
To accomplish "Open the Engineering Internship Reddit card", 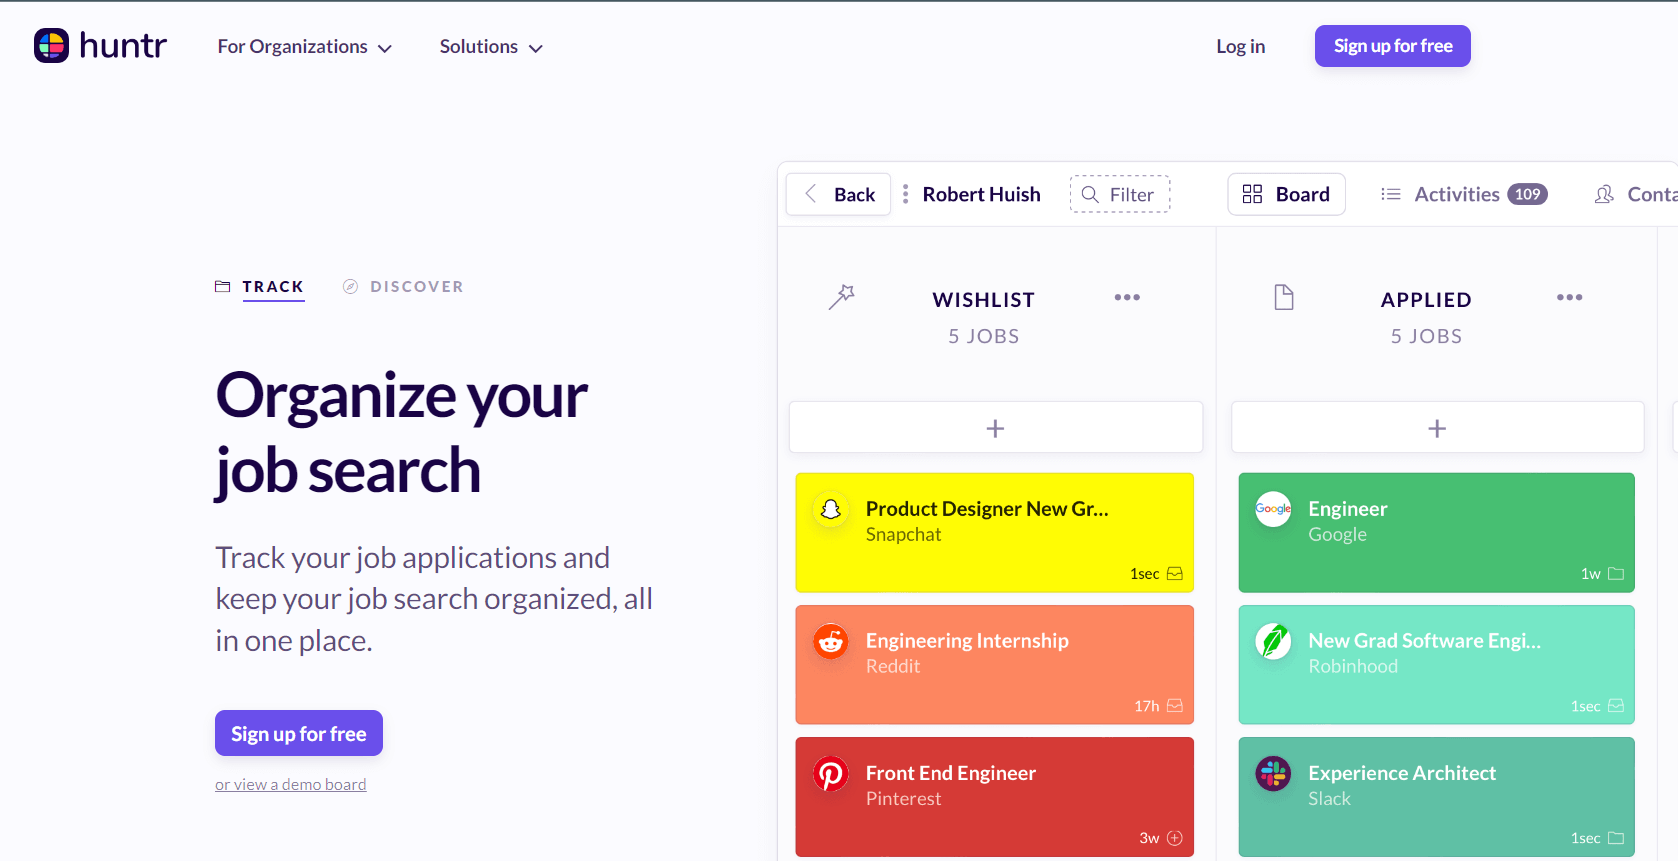I will tap(995, 664).
